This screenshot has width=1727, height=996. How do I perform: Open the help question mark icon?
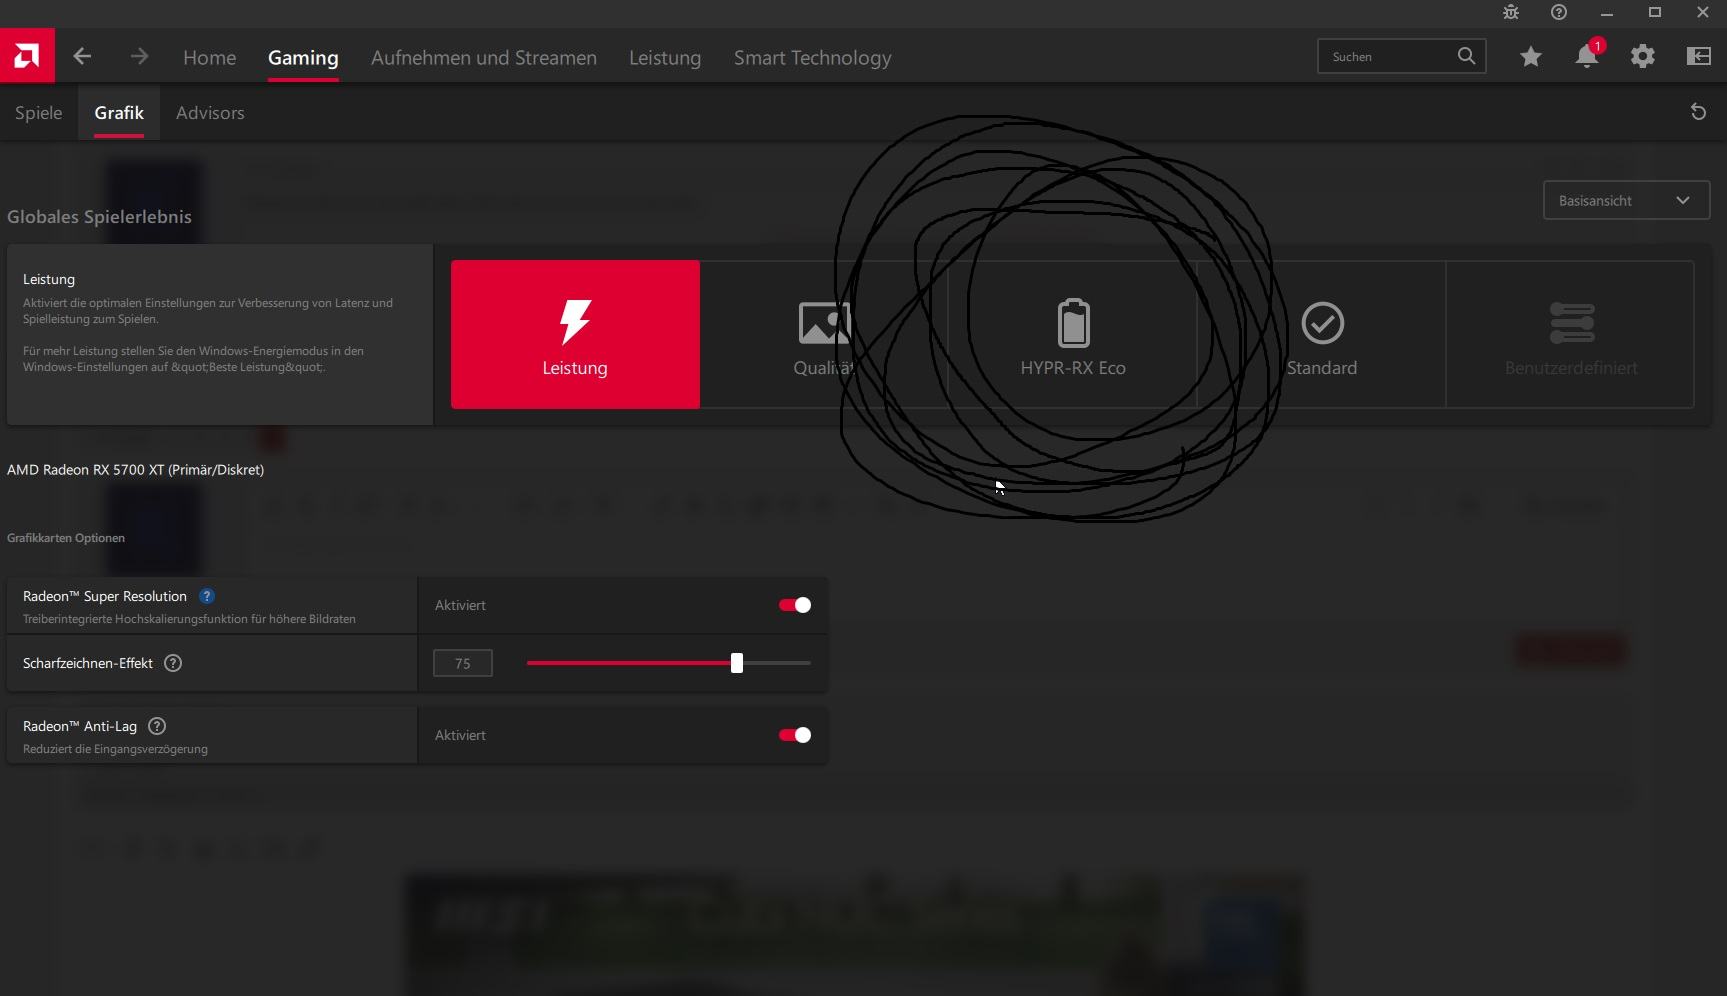[1559, 13]
